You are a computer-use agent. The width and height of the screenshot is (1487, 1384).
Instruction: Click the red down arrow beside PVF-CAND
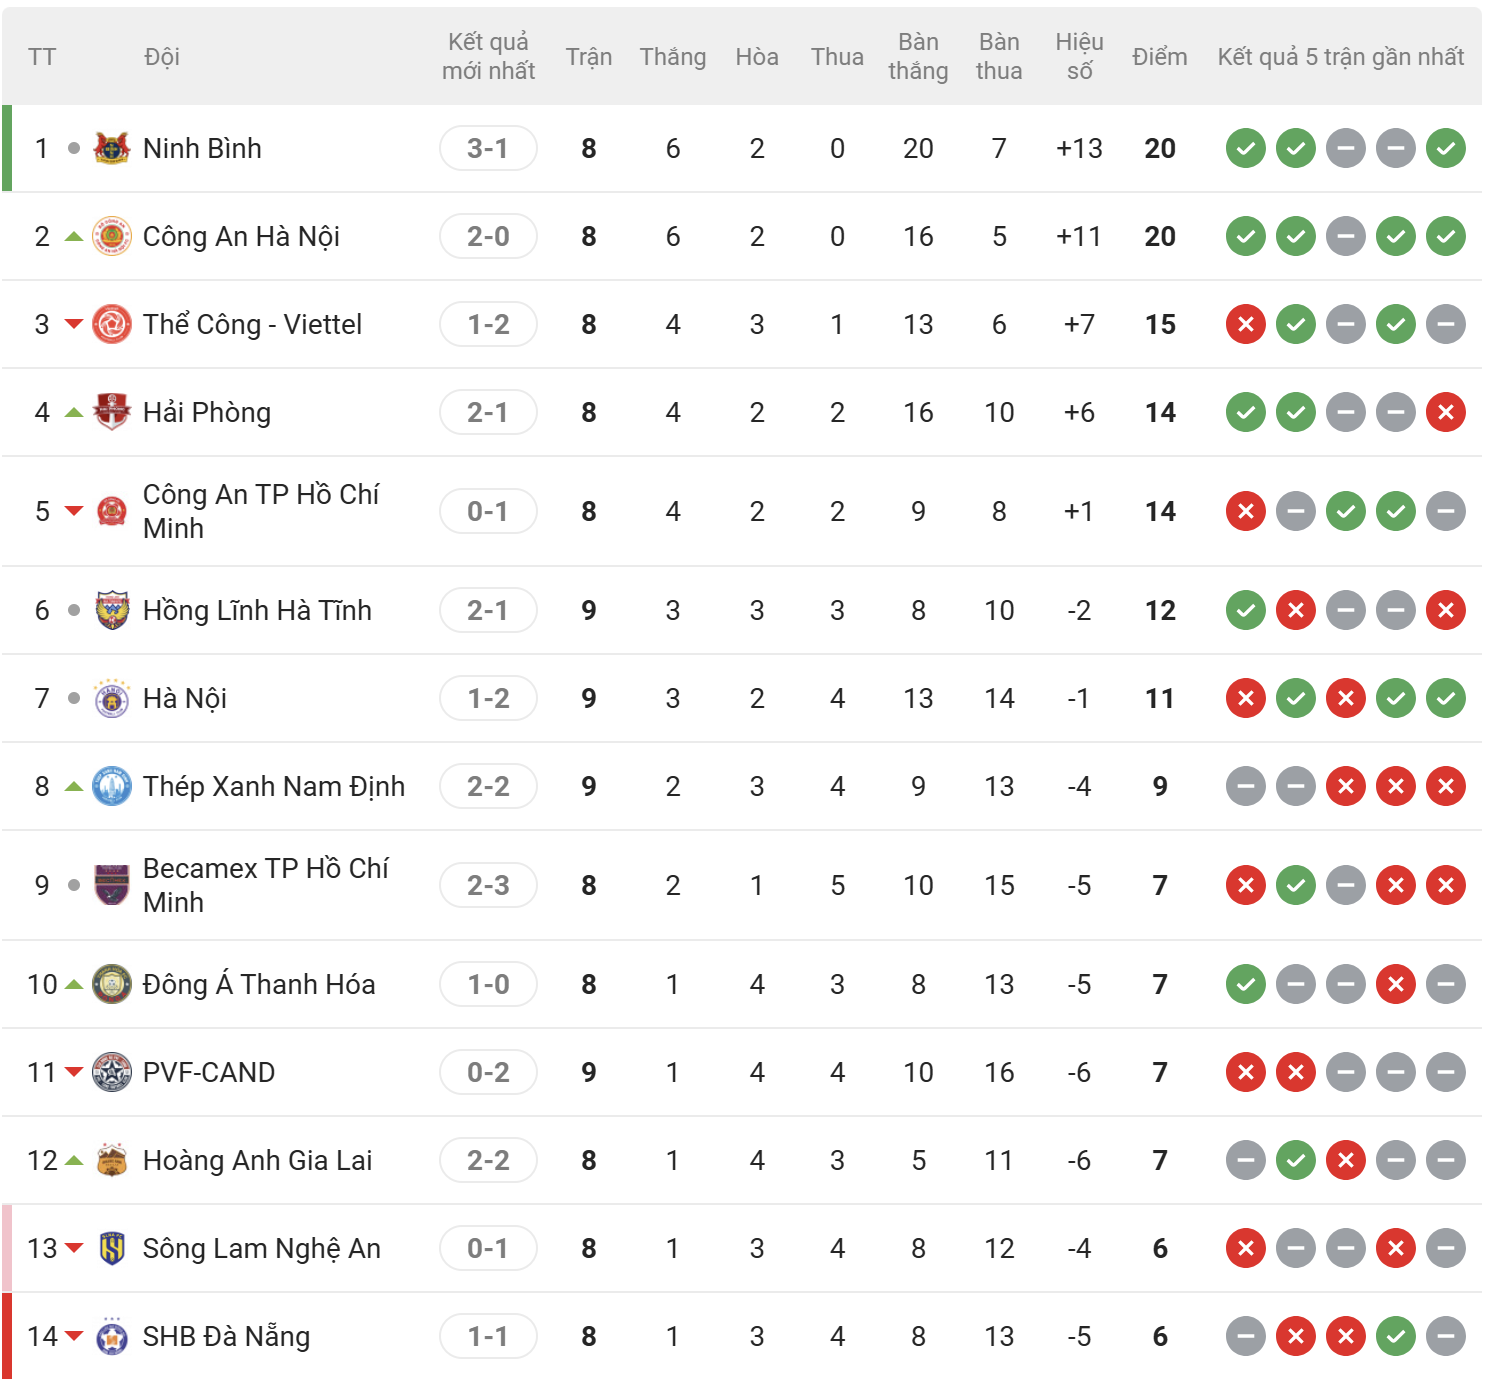(x=74, y=1072)
